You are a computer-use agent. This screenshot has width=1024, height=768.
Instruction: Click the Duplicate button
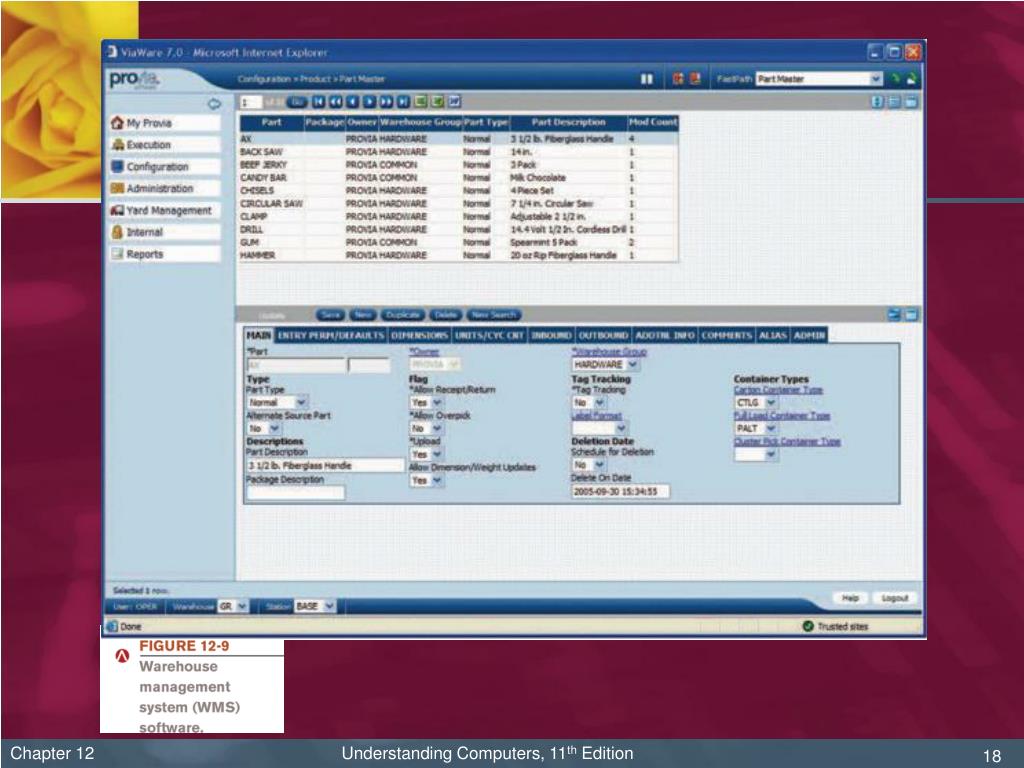403,315
